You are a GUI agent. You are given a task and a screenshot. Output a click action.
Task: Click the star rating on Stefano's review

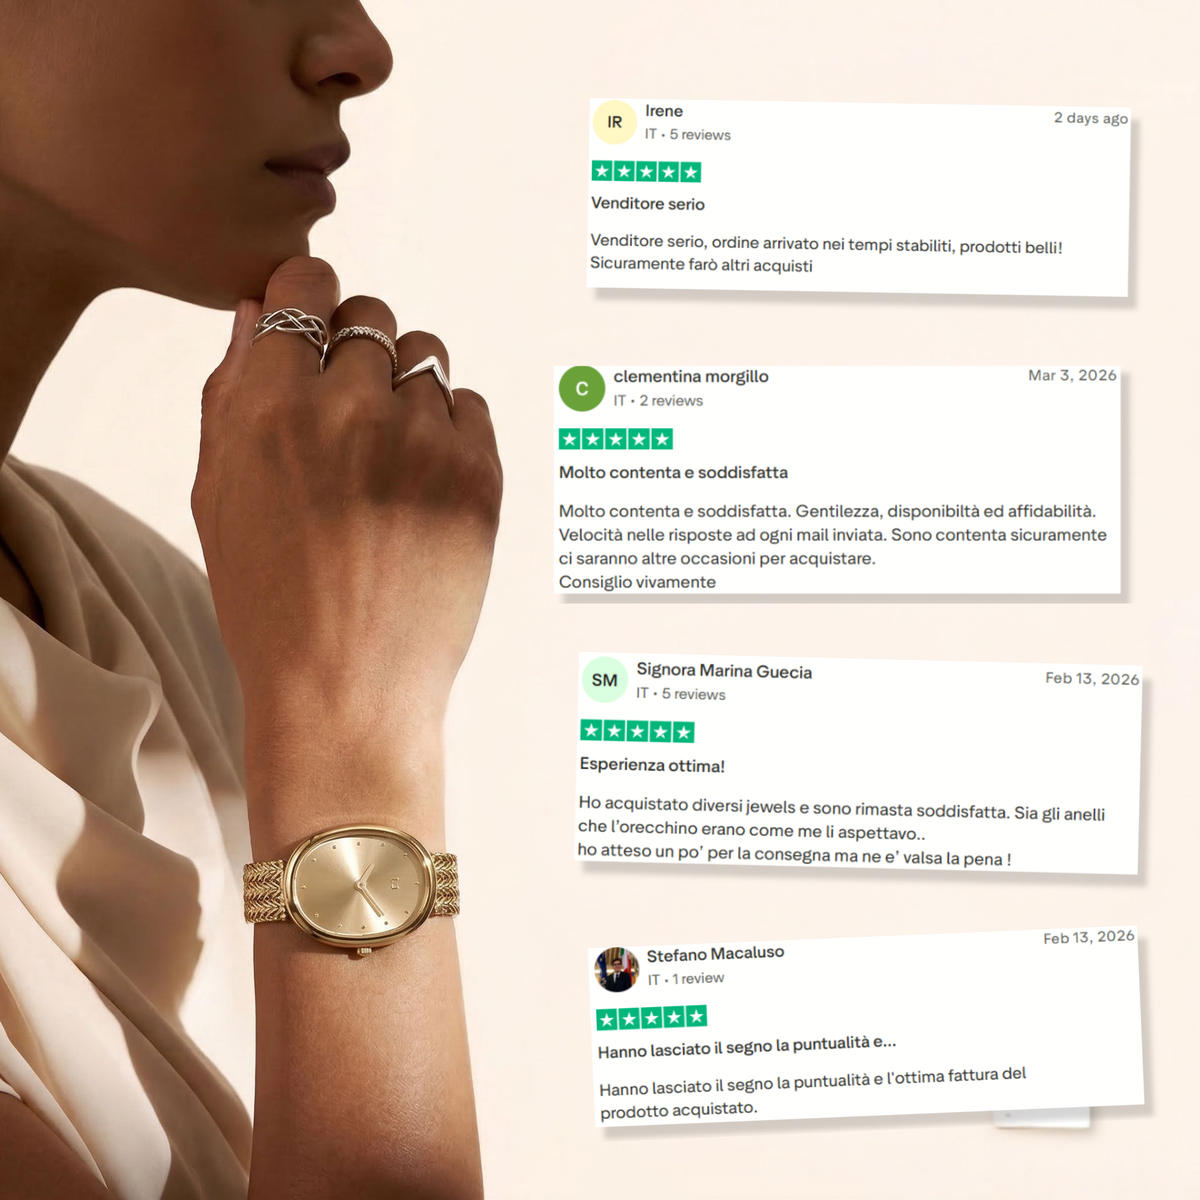(x=651, y=1018)
